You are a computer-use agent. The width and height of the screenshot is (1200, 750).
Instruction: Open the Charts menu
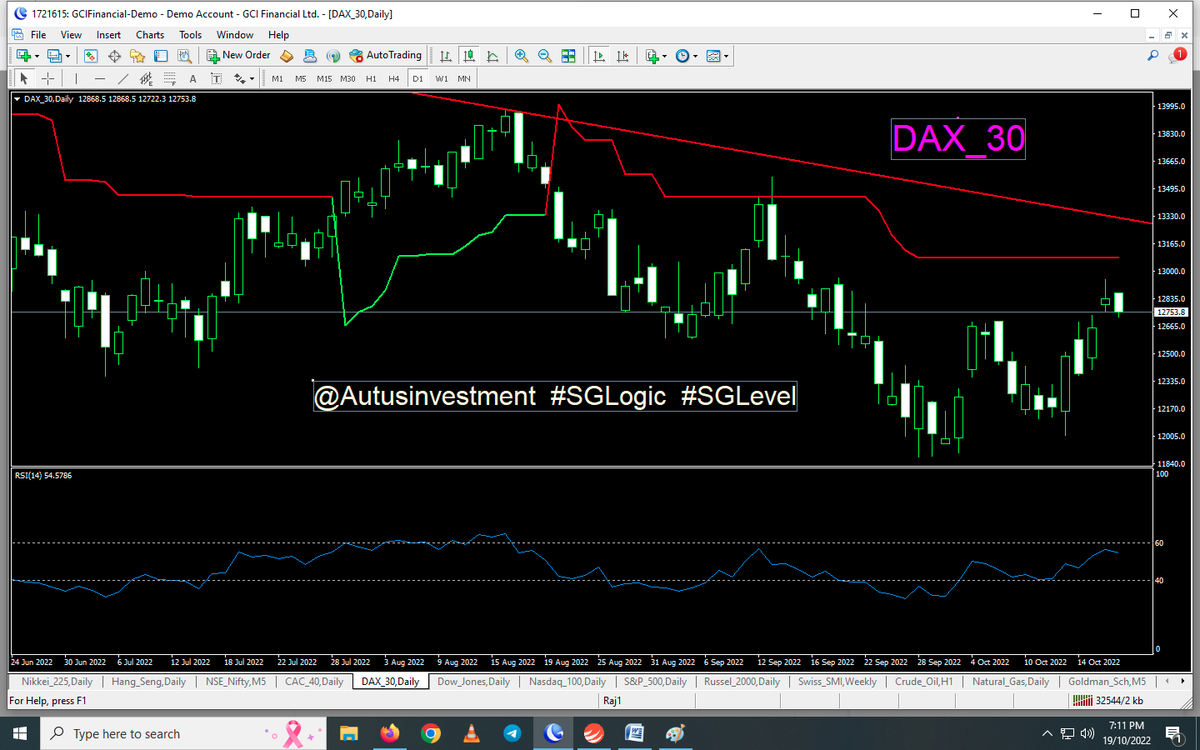[x=150, y=35]
